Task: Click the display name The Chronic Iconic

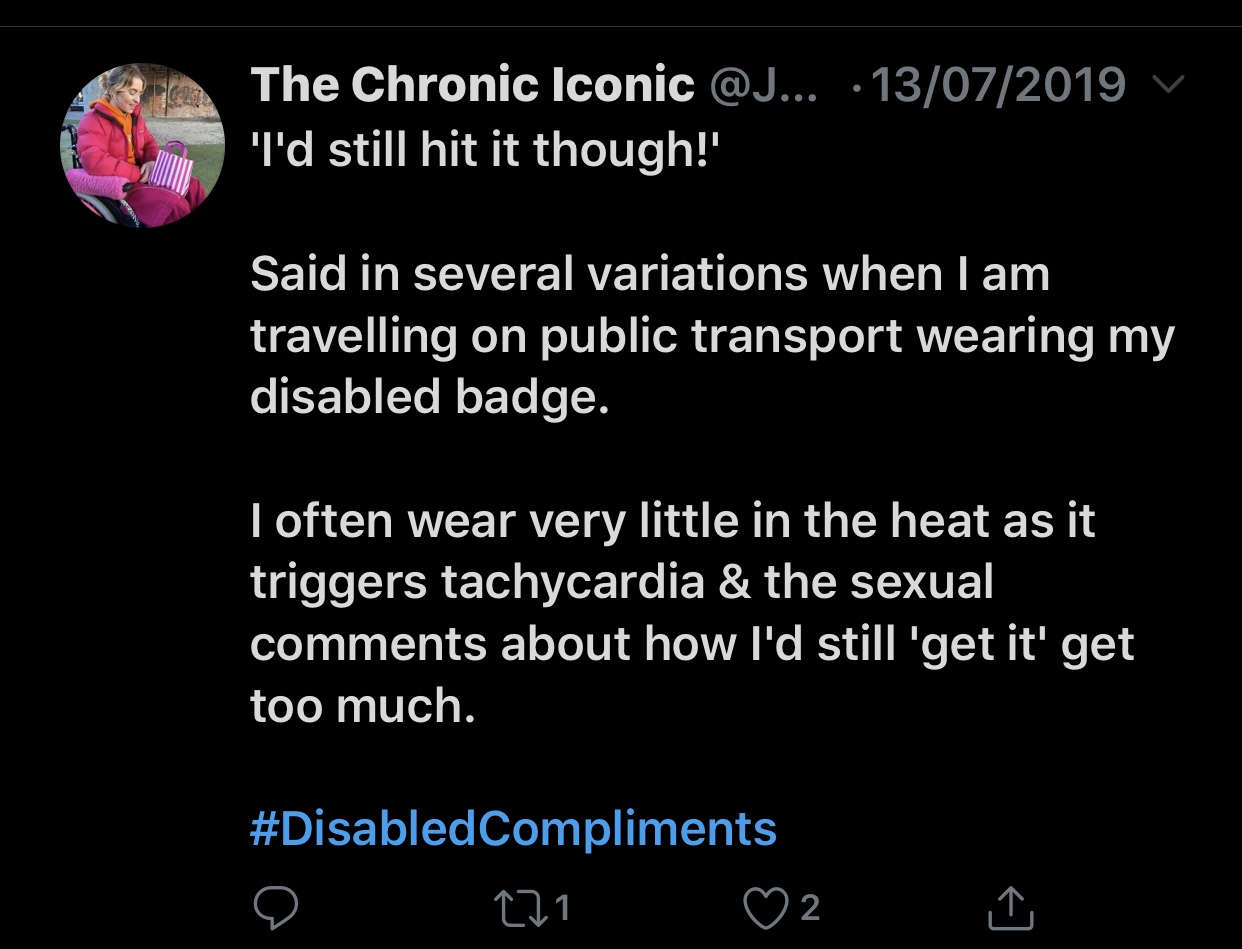Action: click(x=473, y=85)
